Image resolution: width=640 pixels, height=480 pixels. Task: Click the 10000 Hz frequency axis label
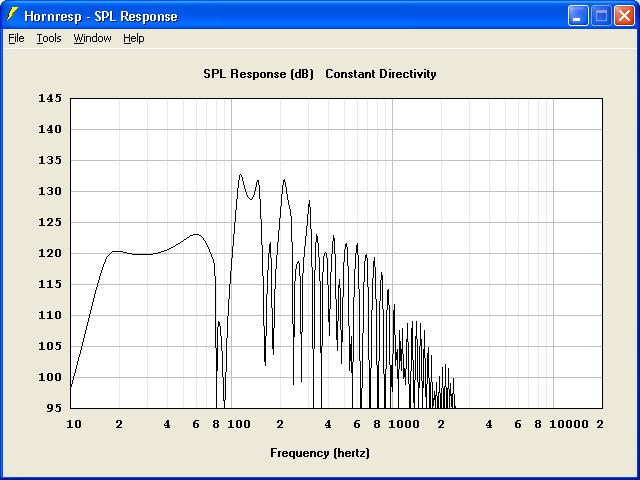tap(569, 424)
